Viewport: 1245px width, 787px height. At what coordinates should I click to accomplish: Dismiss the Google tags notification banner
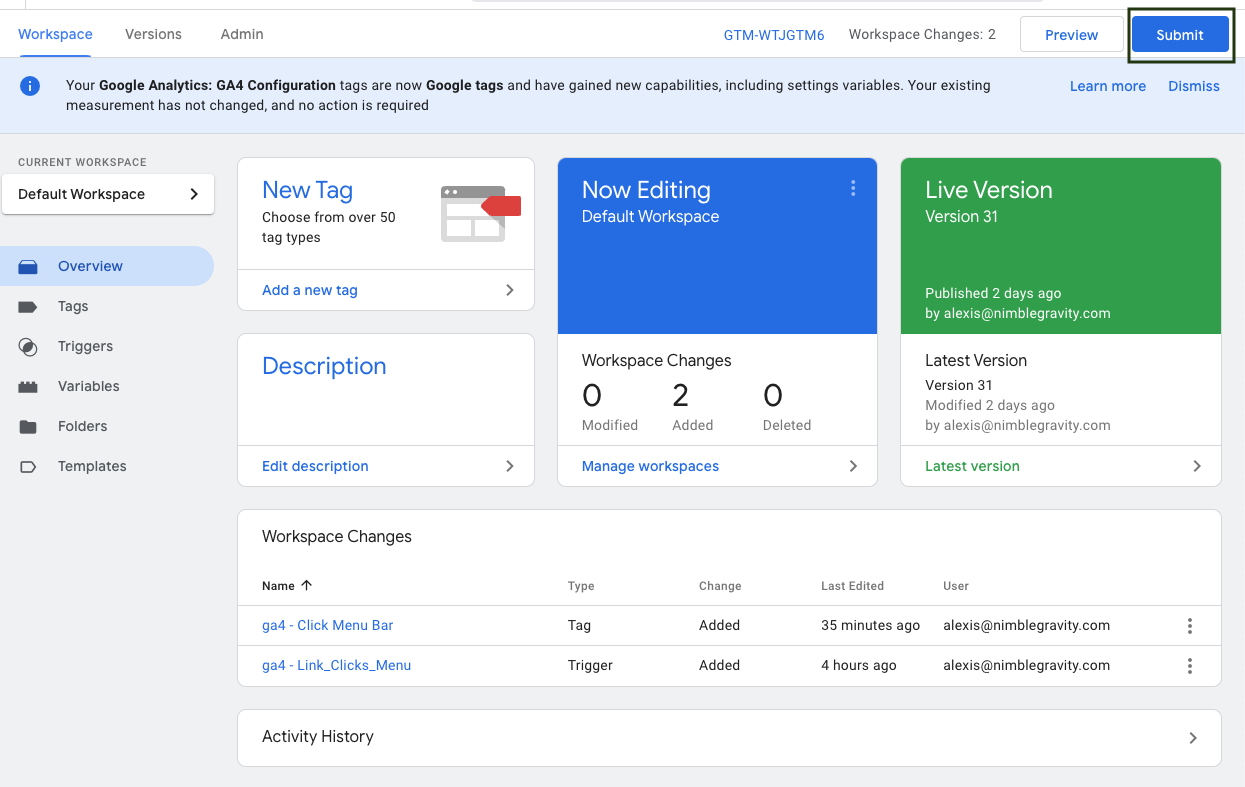pos(1194,86)
